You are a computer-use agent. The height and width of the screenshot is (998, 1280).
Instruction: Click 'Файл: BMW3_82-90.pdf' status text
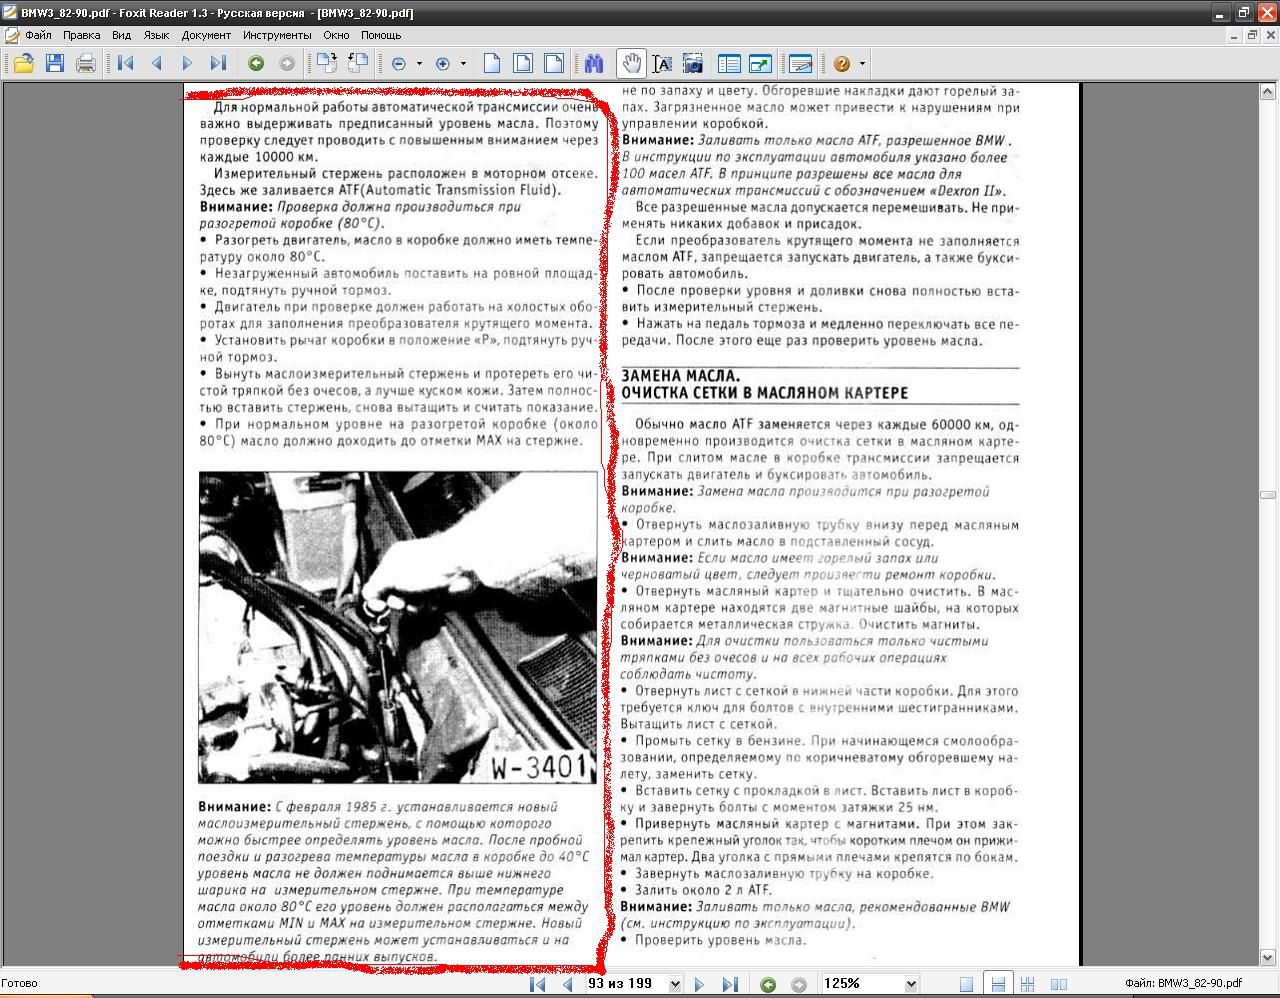1184,984
